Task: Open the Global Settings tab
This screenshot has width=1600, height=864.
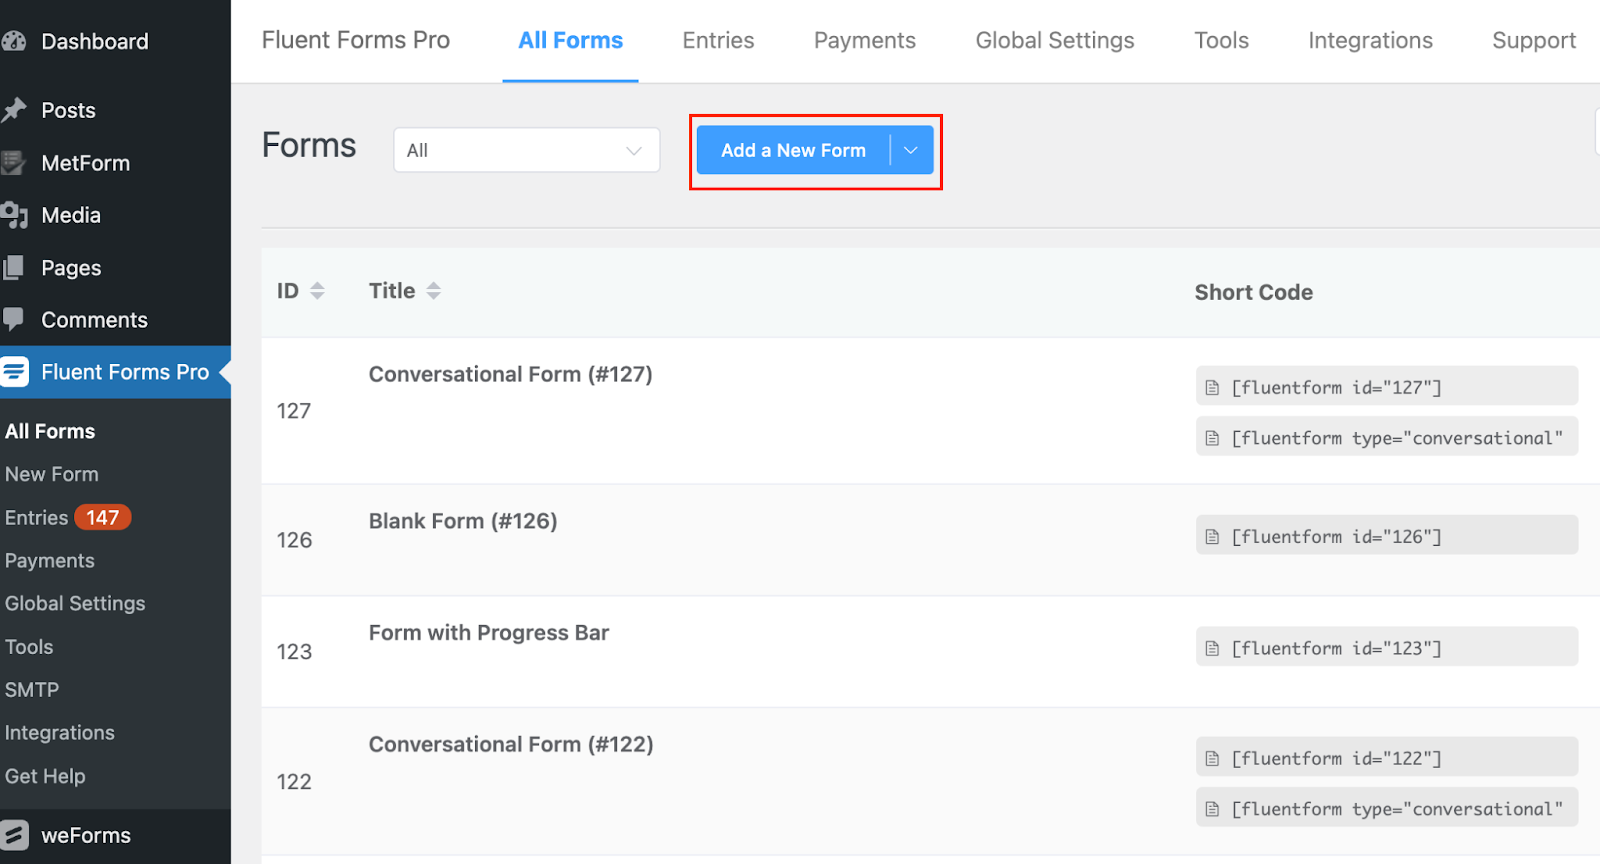Action: tap(1054, 41)
